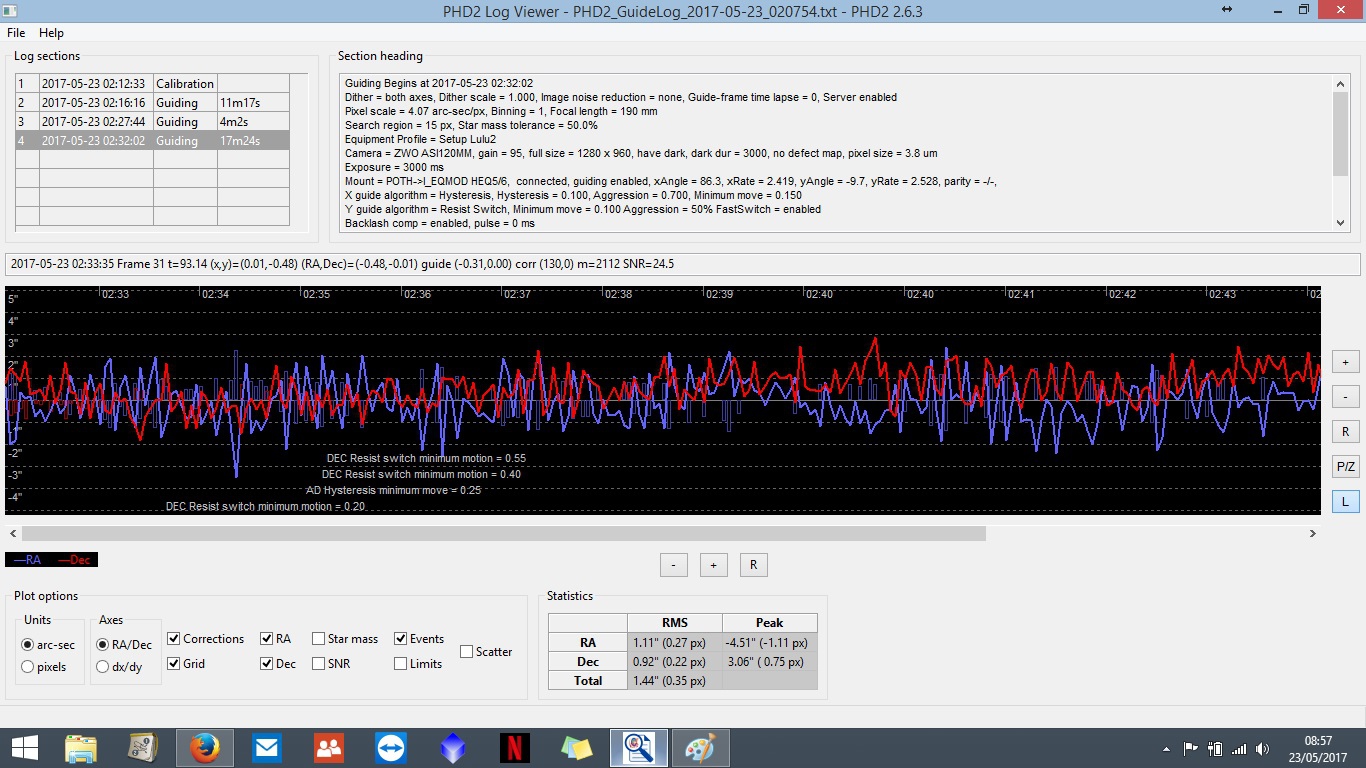
Task: Open the Windows Start menu
Action: pyautogui.click(x=25, y=748)
